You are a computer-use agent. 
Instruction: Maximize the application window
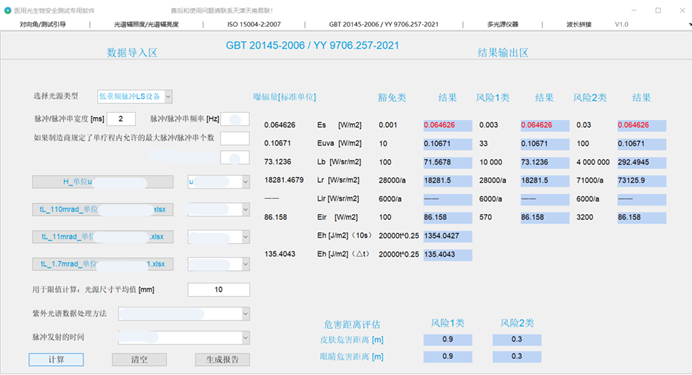coord(658,10)
